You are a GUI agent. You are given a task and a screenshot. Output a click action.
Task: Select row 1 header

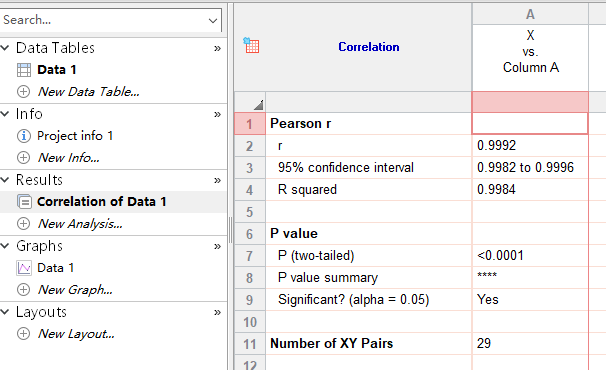pos(250,124)
